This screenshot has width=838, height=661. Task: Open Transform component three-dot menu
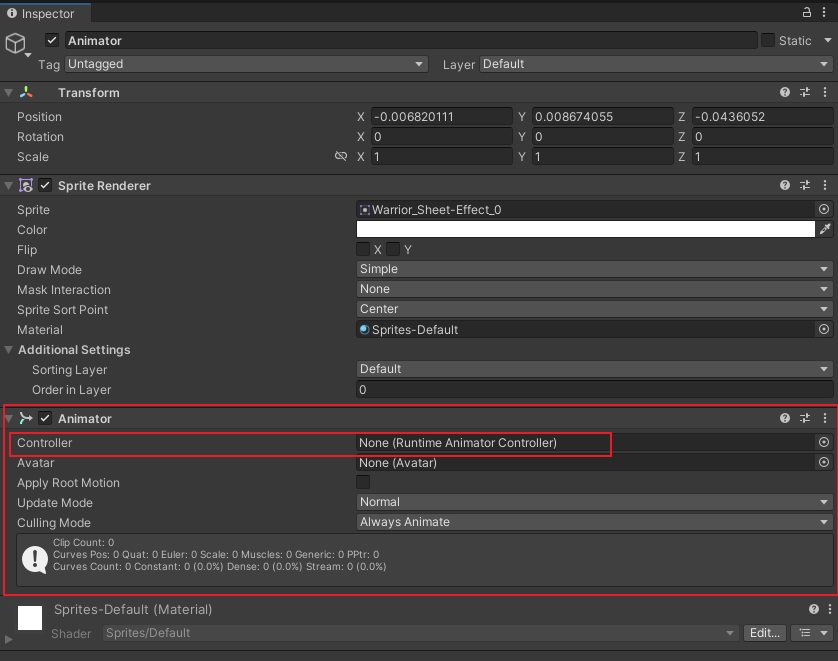pyautogui.click(x=825, y=92)
